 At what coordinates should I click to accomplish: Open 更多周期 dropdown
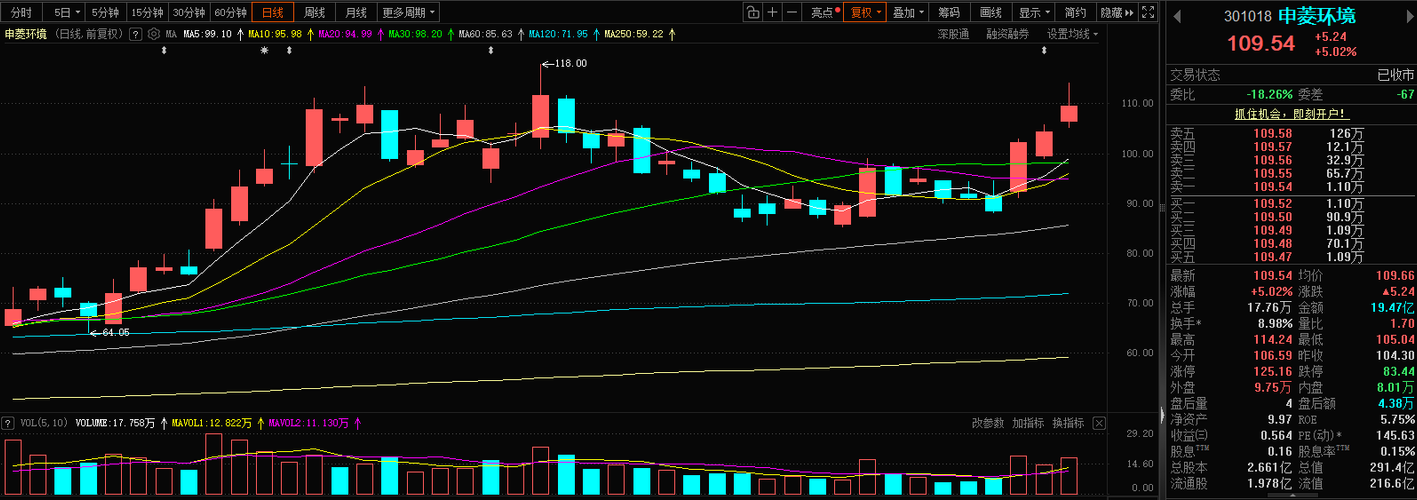point(409,13)
